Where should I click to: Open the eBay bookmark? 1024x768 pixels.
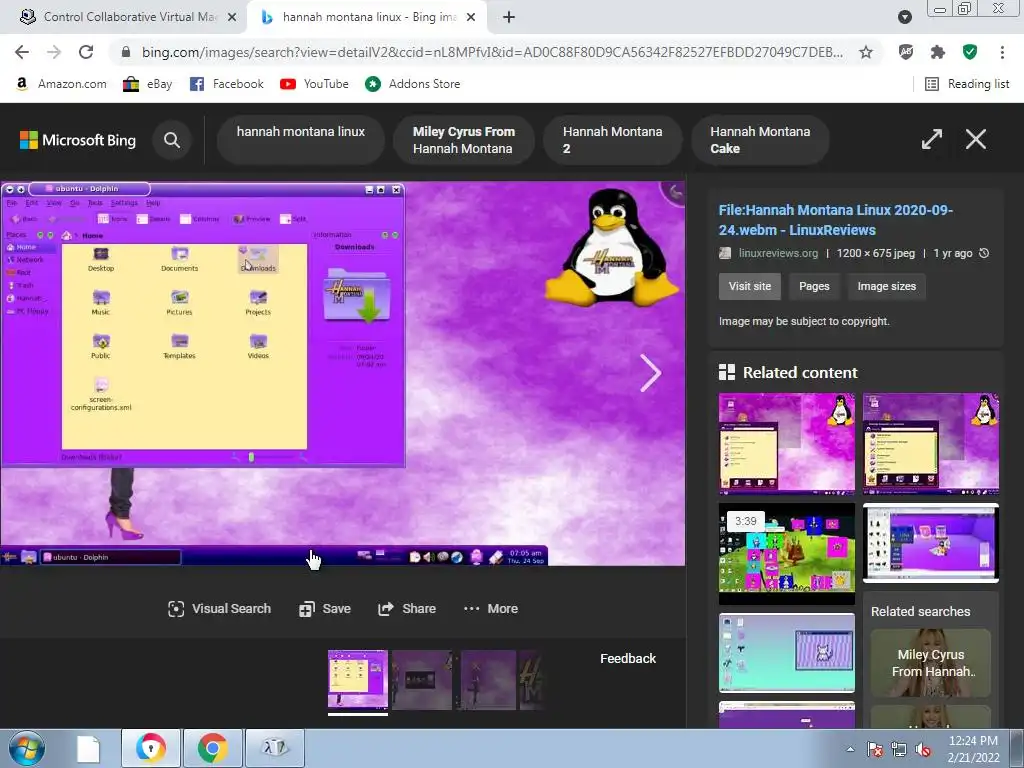click(x=148, y=84)
